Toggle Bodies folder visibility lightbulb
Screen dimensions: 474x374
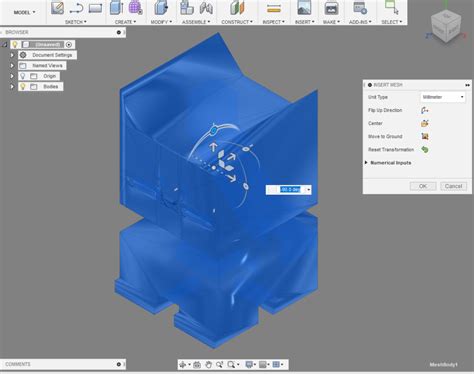[23, 87]
